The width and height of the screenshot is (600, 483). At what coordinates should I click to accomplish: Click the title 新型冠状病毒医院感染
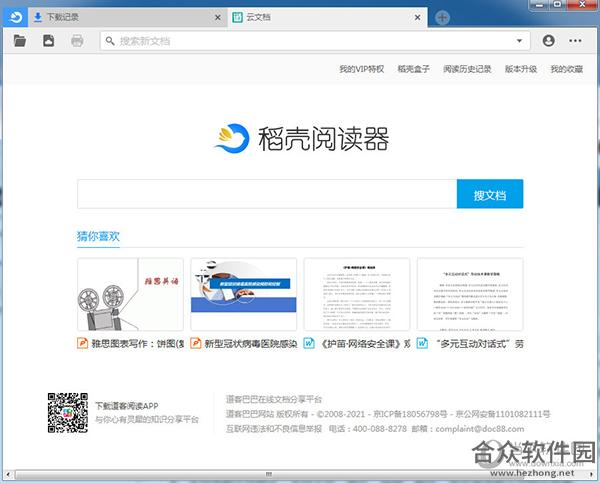[x=251, y=343]
